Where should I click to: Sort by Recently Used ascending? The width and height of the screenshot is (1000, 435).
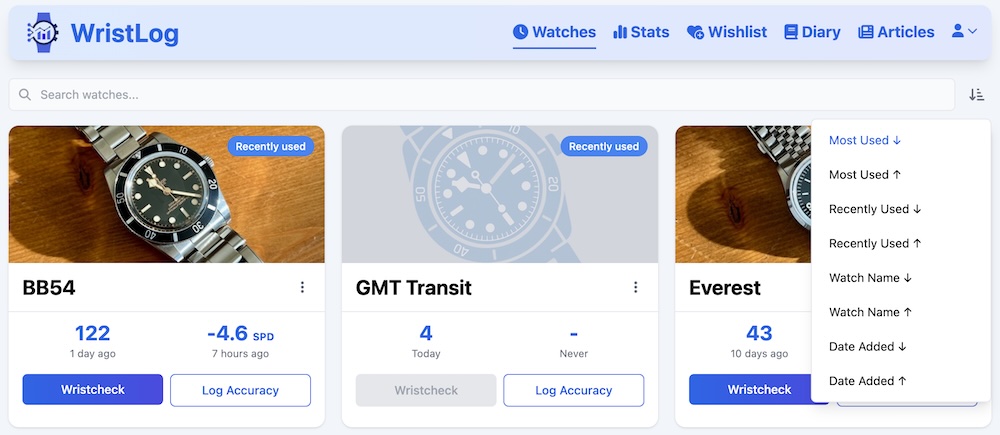click(875, 243)
